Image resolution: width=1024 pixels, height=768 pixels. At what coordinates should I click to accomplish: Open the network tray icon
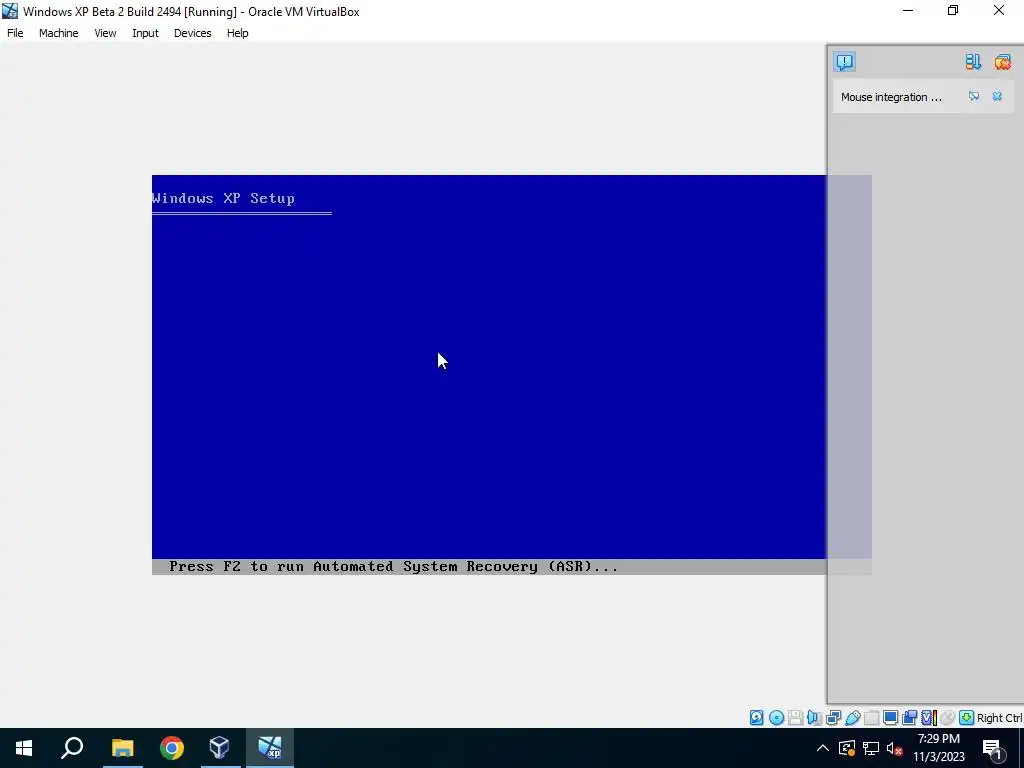coord(871,748)
